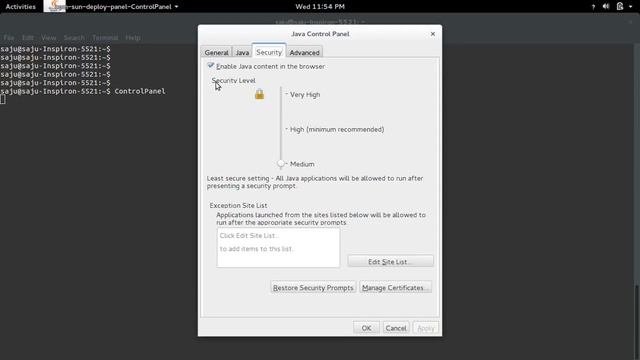Click the Exception Site List heading

pos(238,205)
